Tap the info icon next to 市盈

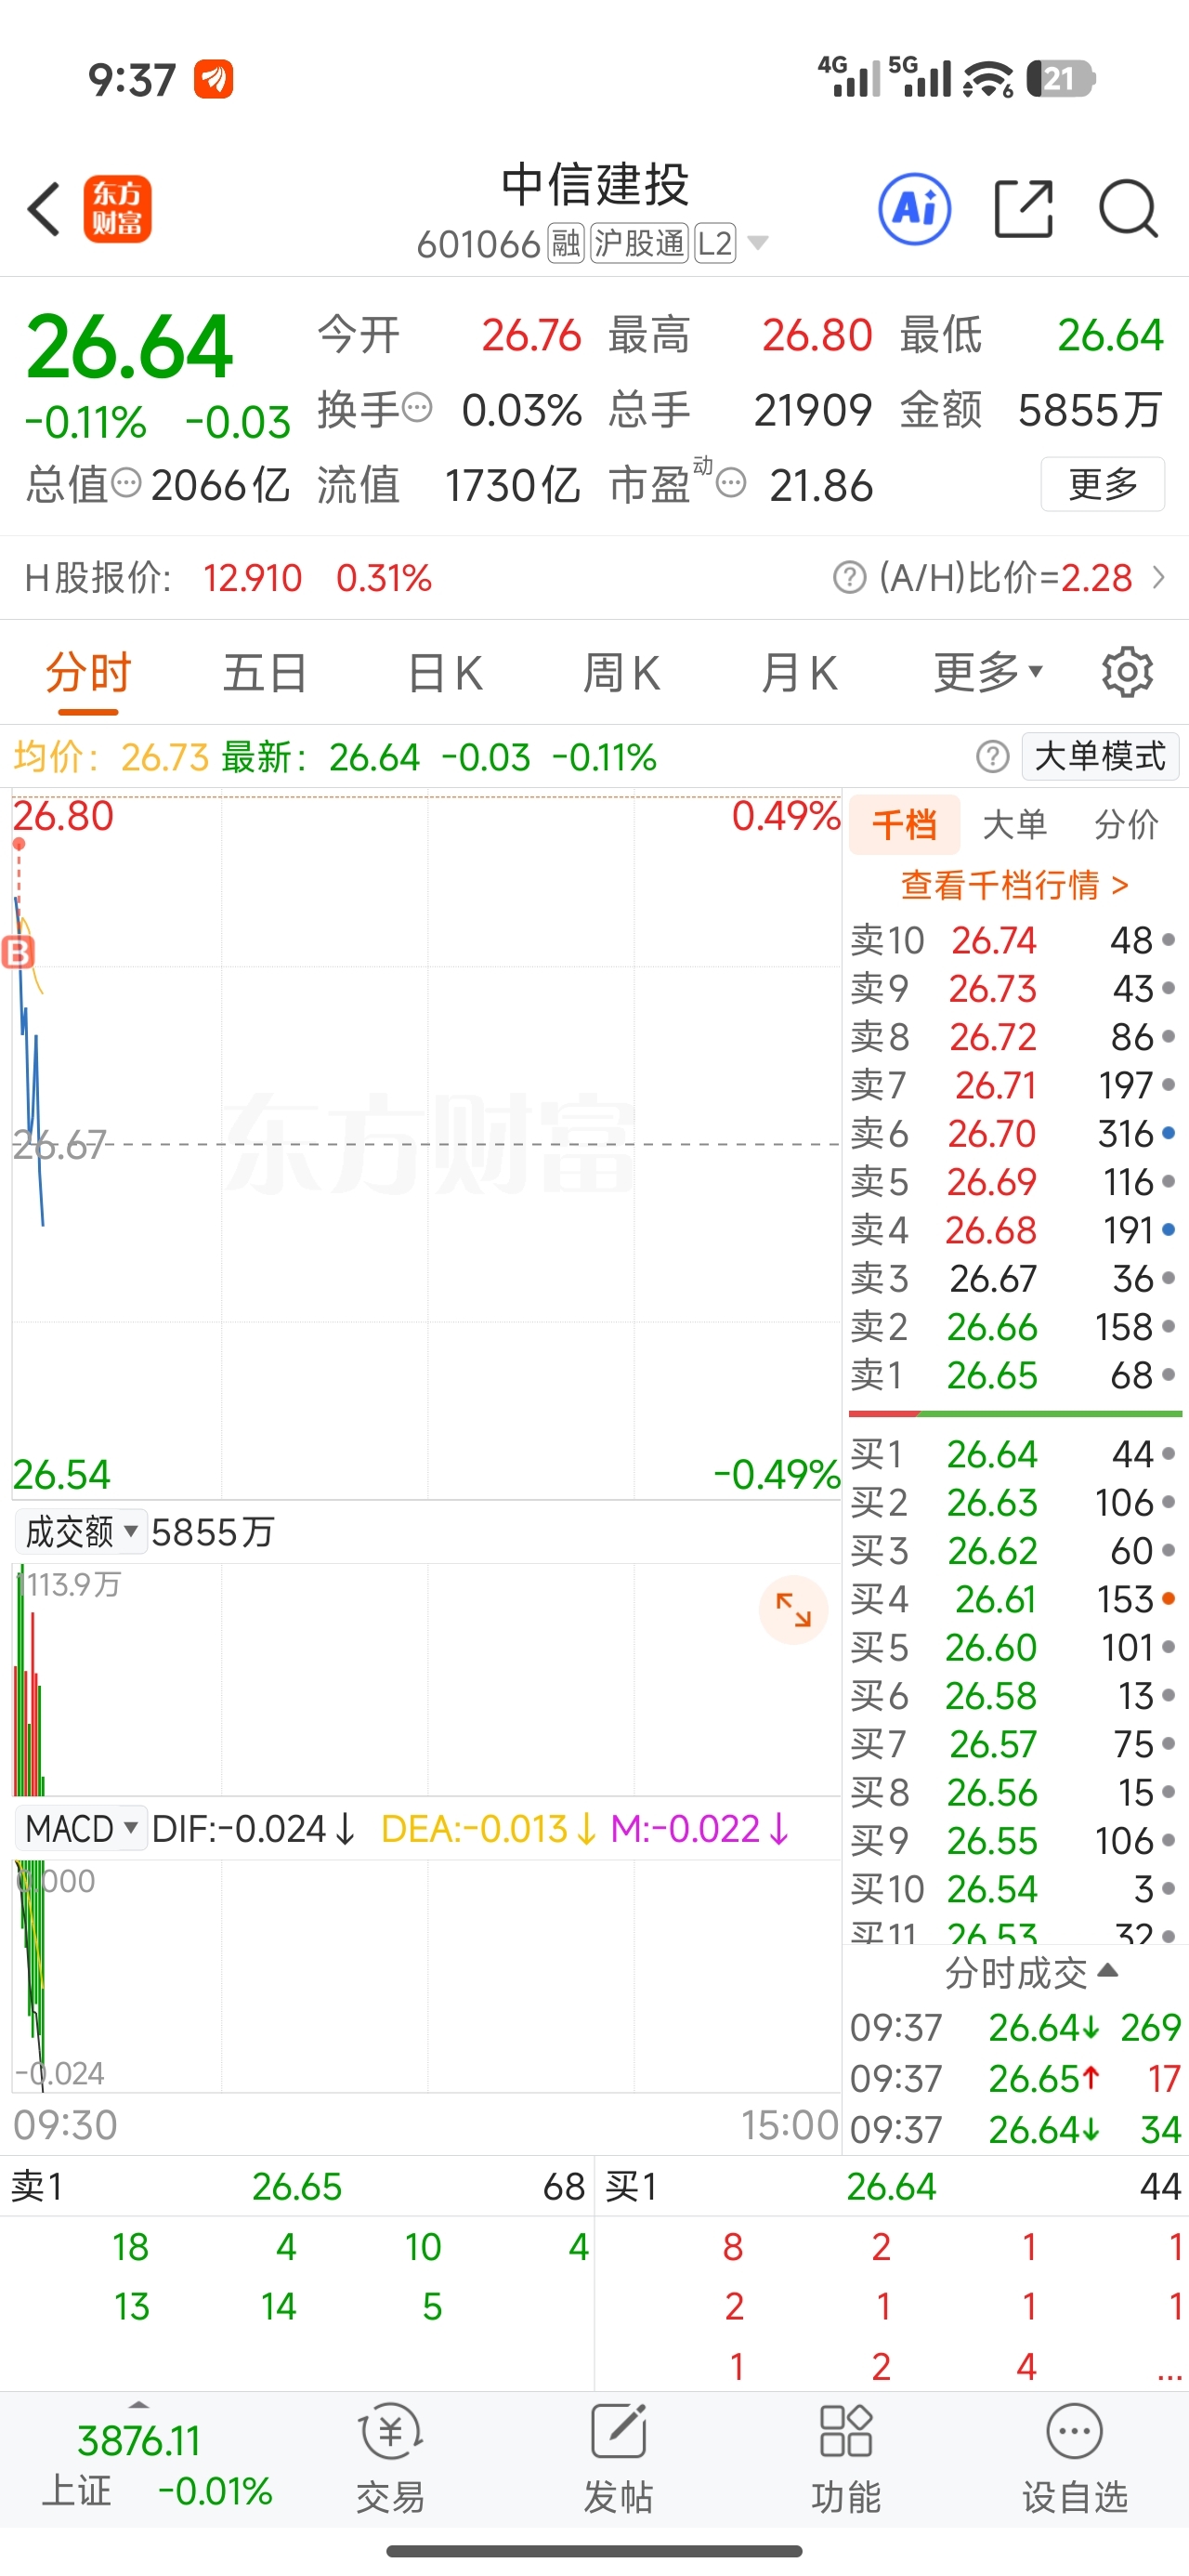pos(732,483)
